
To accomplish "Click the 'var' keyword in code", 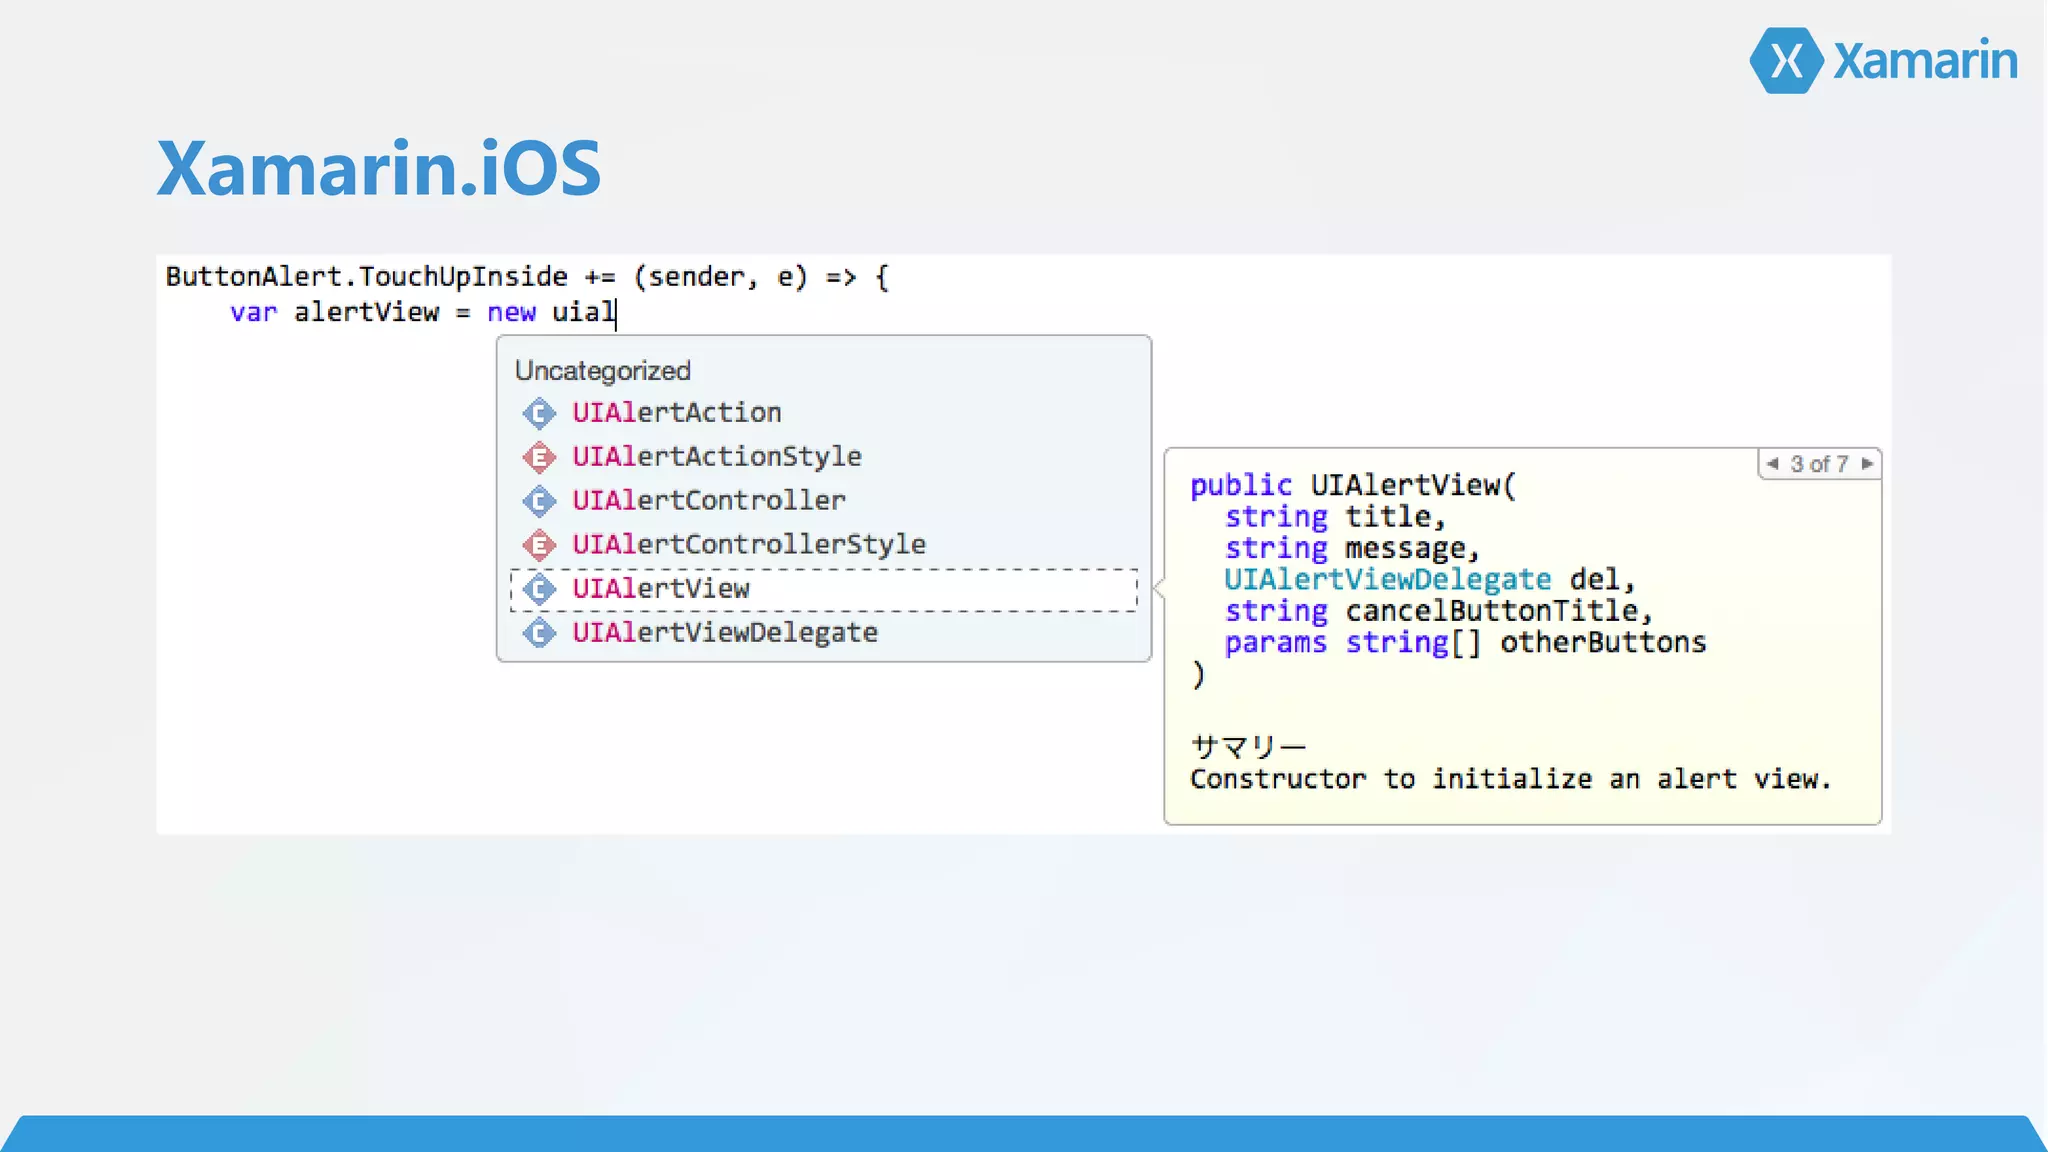I will [253, 313].
